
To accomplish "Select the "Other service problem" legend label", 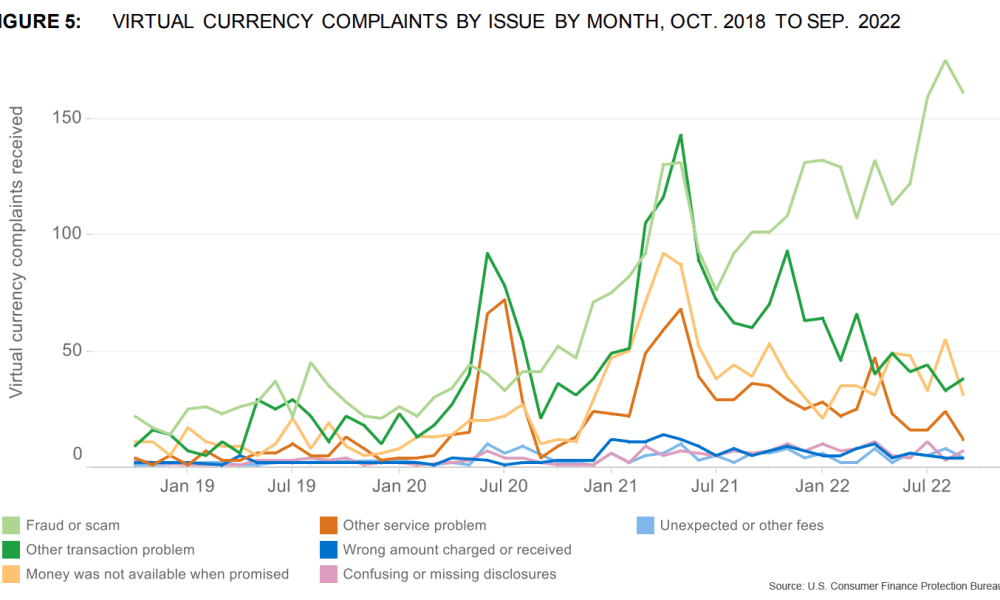I will pos(414,525).
